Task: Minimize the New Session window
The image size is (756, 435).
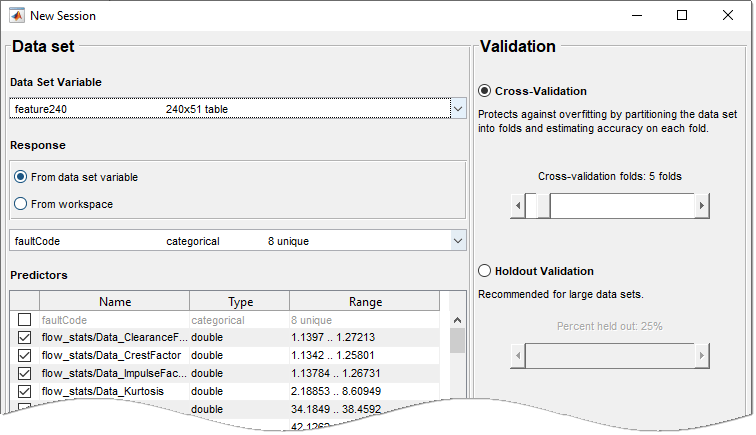Action: pos(636,16)
